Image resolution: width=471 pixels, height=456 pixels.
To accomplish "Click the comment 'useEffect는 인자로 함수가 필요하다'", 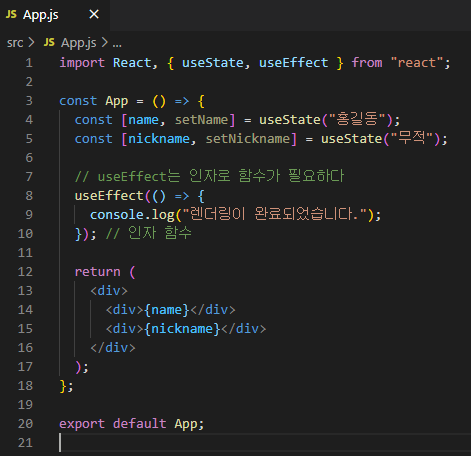I will pyautogui.click(x=209, y=176).
